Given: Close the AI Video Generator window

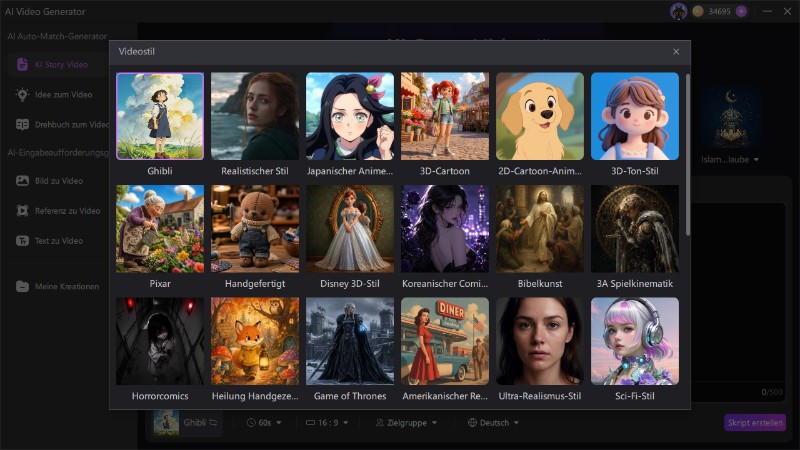Looking at the screenshot, I should (x=787, y=11).
